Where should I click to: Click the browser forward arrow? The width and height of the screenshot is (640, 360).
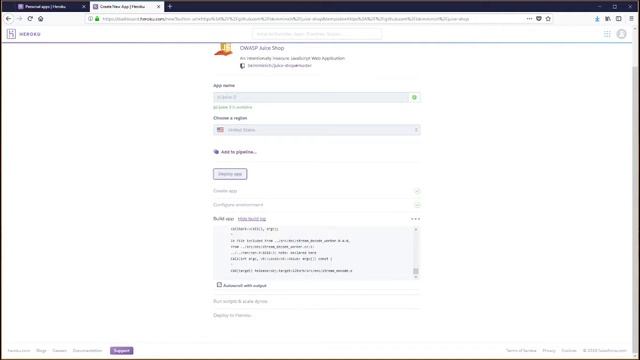pos(20,19)
